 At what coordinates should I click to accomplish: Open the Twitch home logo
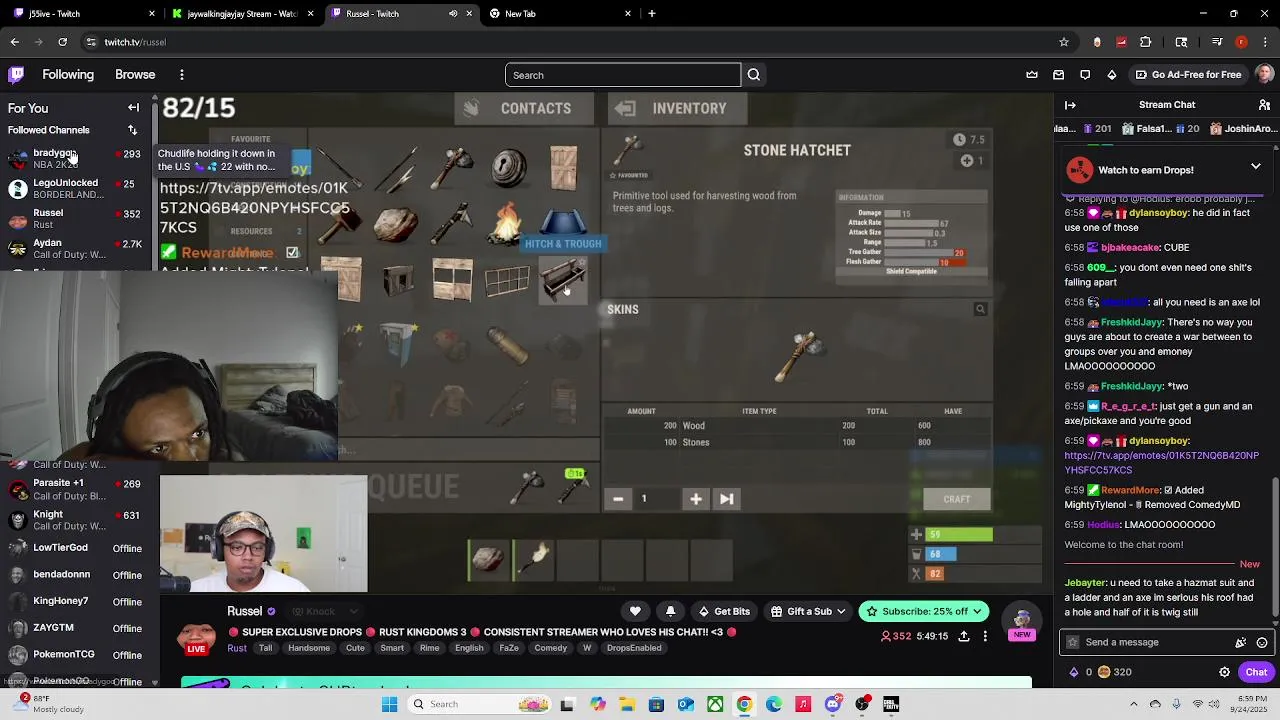coord(16,75)
